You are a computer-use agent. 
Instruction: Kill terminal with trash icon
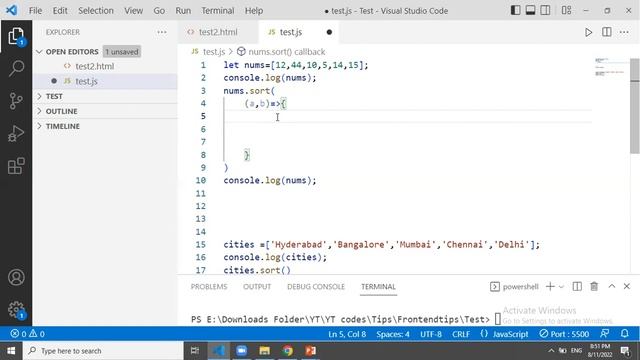click(594, 287)
